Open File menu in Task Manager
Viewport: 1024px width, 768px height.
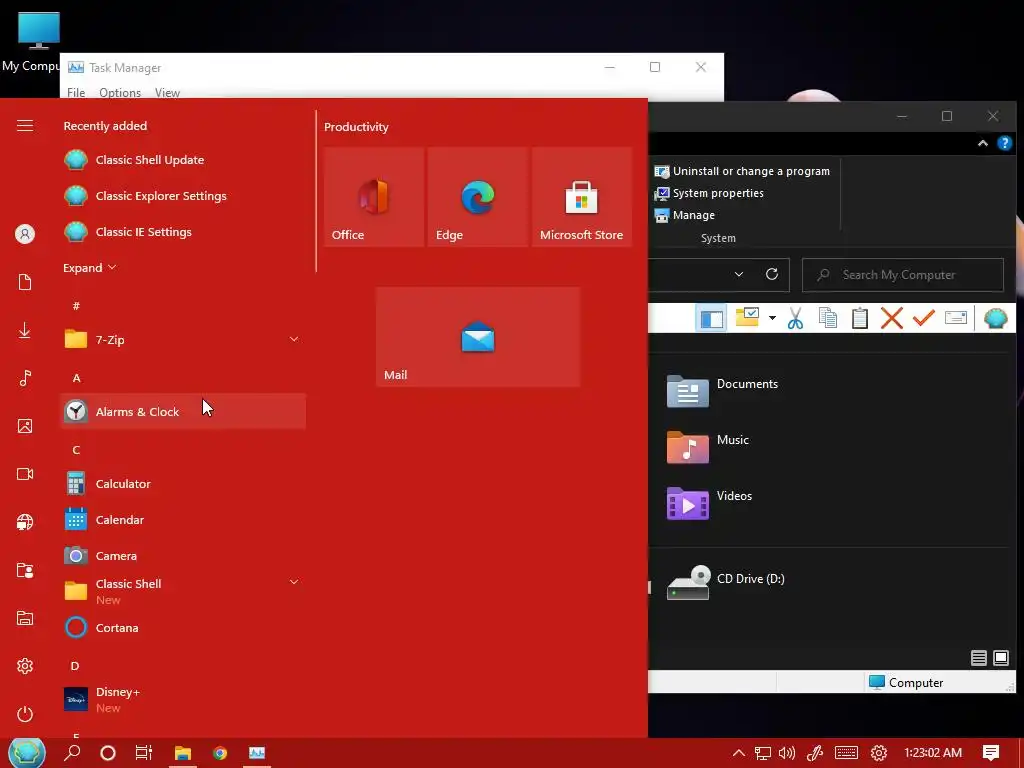[x=76, y=93]
